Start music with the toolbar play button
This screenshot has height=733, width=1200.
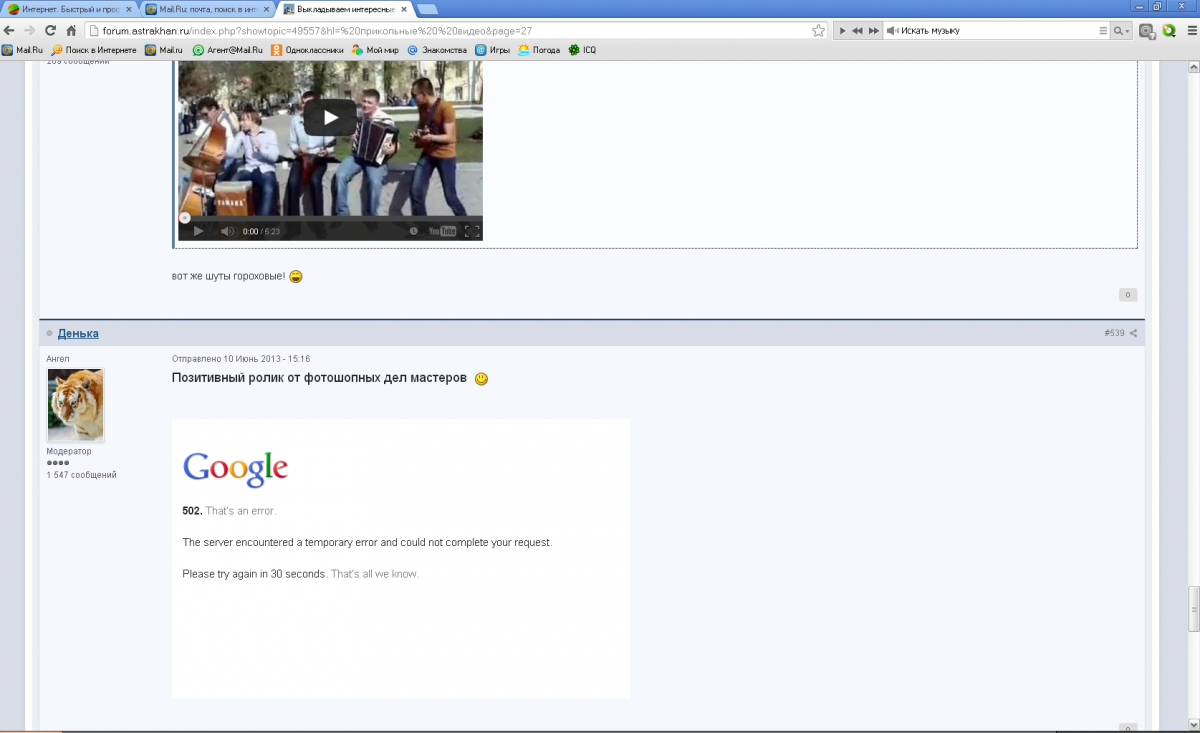pyautogui.click(x=843, y=31)
